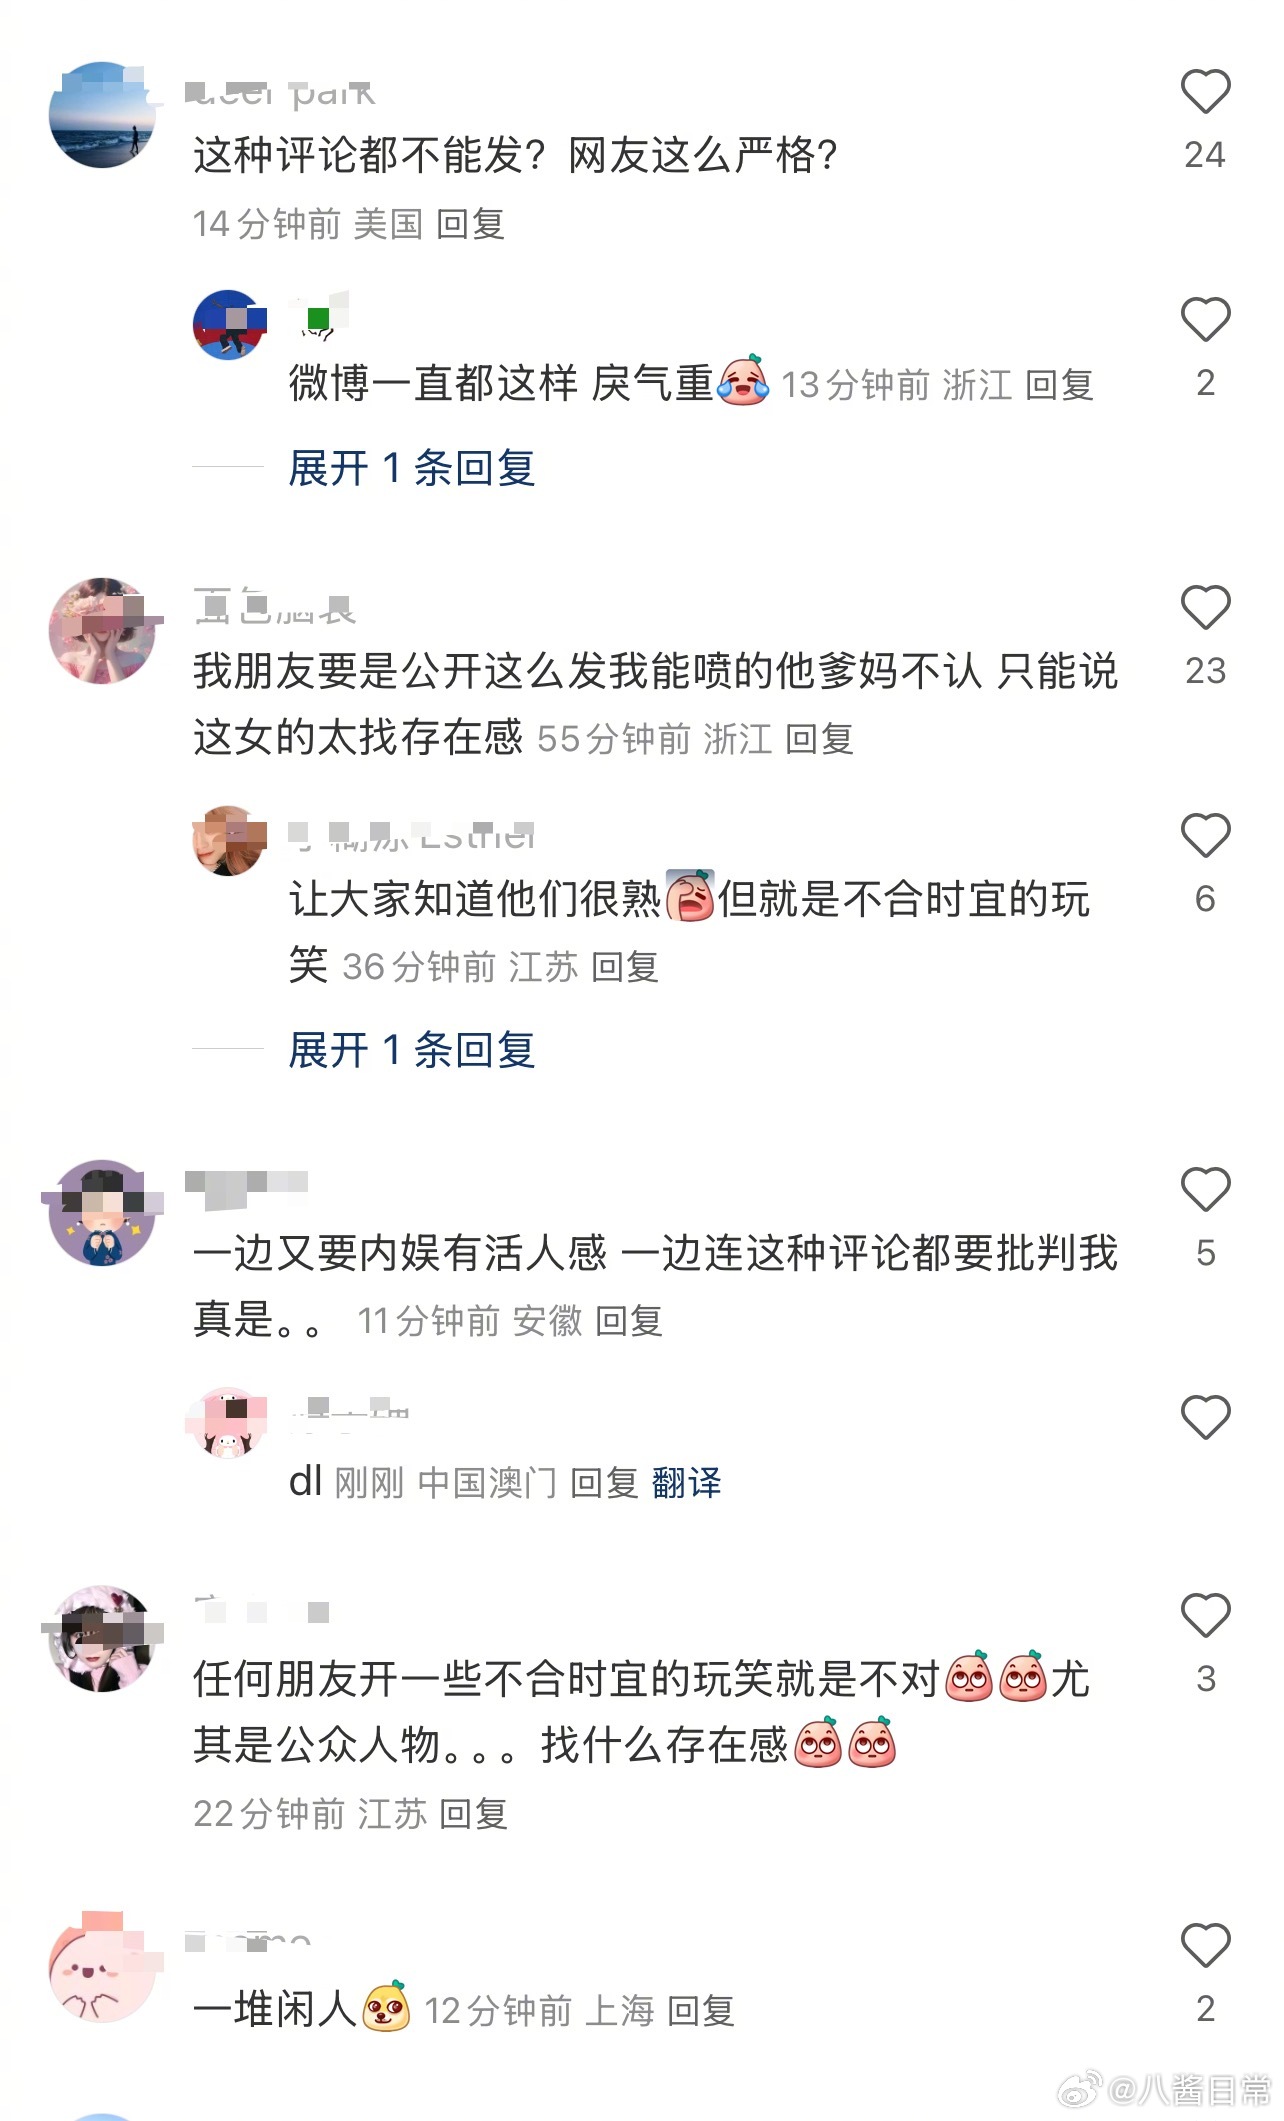The image size is (1284, 2121).
Task: Tap heart on 任何朋友开一些 comment
Action: (1205, 1616)
